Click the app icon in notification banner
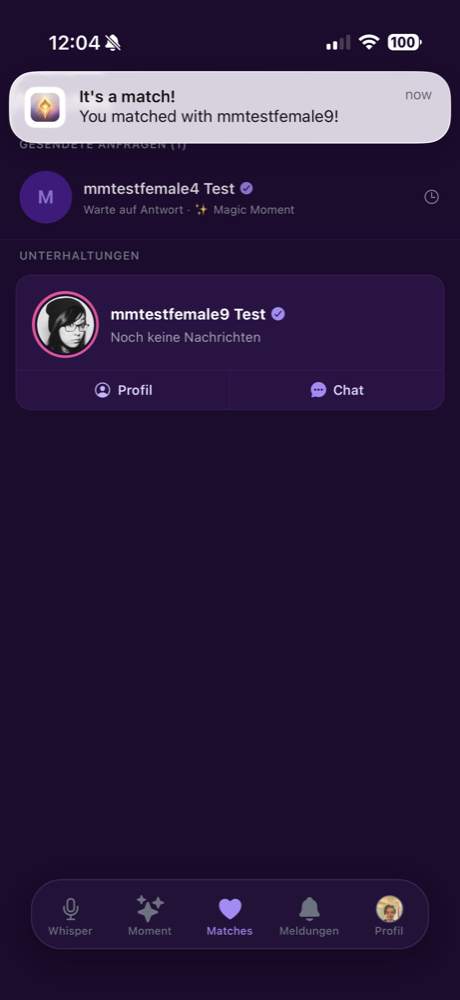 tap(45, 107)
